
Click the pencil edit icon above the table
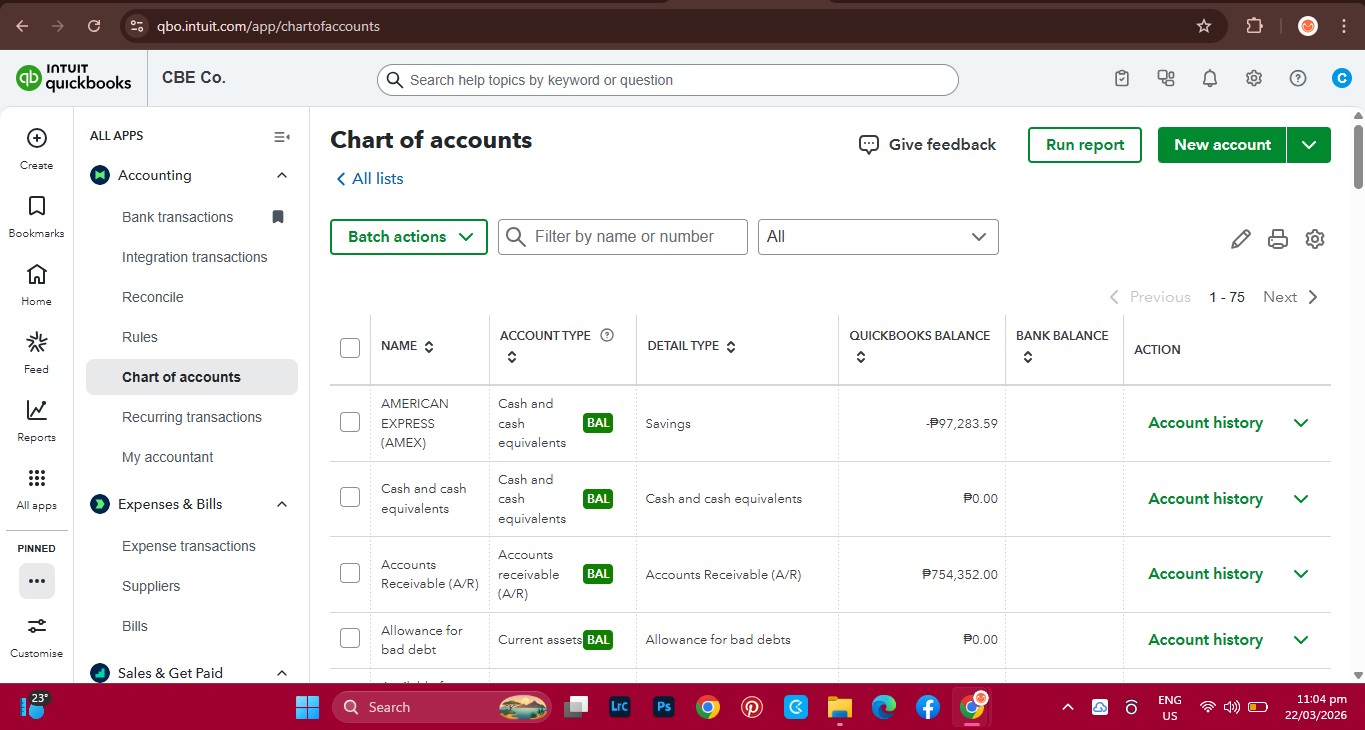coord(1241,239)
